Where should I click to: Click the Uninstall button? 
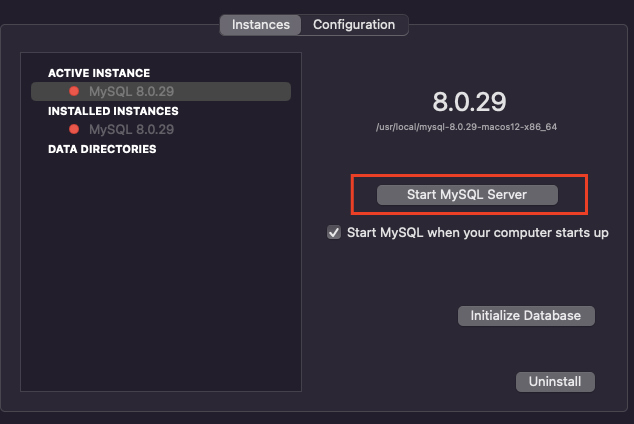click(555, 382)
